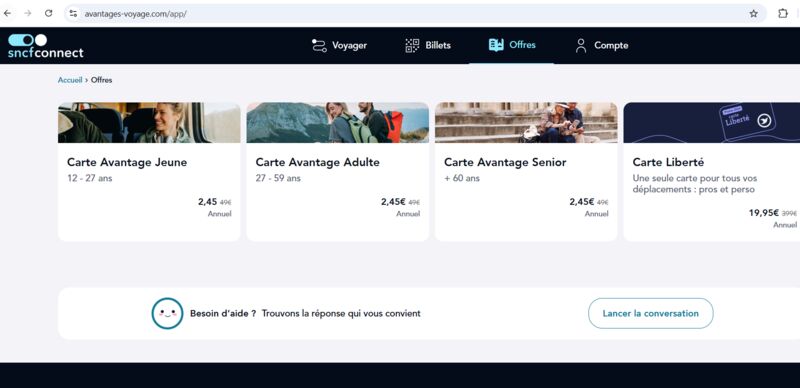Open the Carte Avantage Senior photo
Screen dimensions: 800x388
(526, 123)
